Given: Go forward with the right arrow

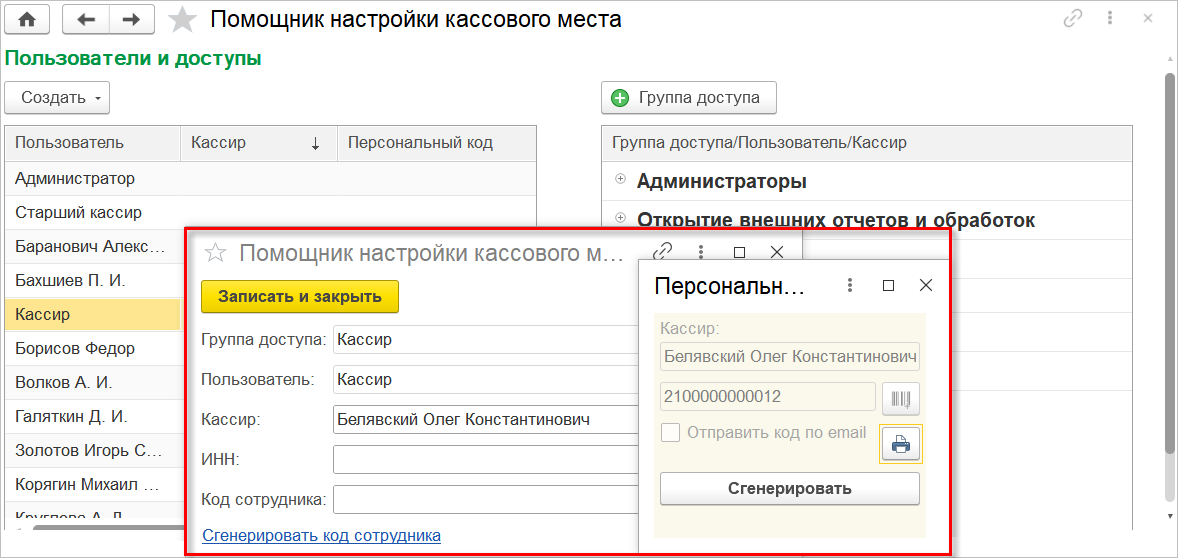Looking at the screenshot, I should click(x=132, y=19).
